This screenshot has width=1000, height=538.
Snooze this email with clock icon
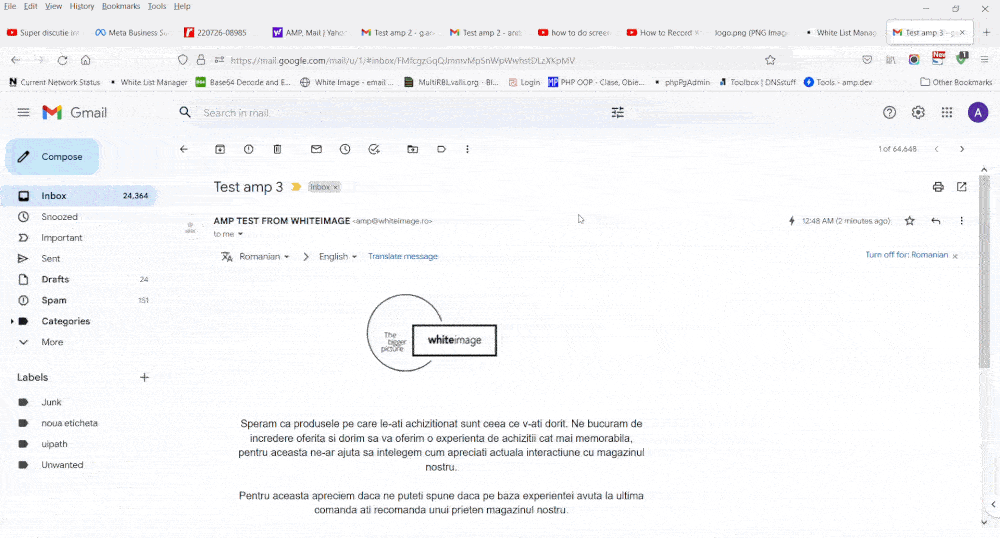pyautogui.click(x=345, y=149)
